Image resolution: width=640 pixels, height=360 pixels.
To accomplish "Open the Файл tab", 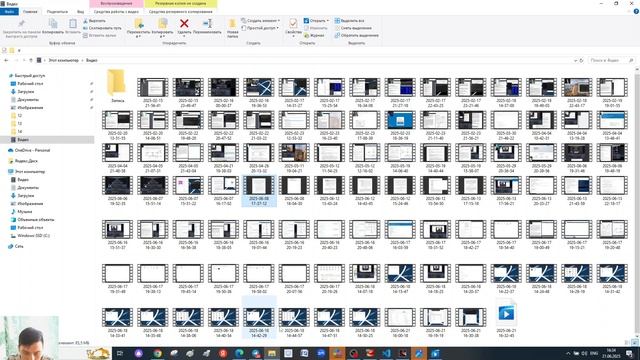I will (9, 12).
